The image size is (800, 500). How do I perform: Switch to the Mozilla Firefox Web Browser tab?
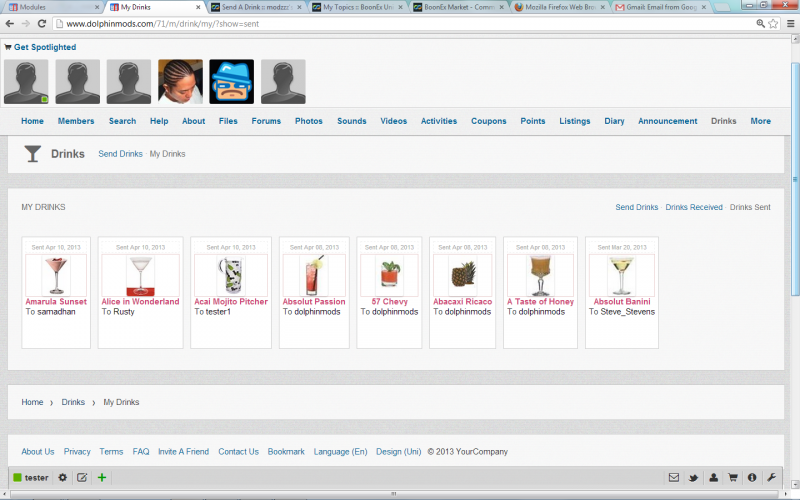coord(560,7)
